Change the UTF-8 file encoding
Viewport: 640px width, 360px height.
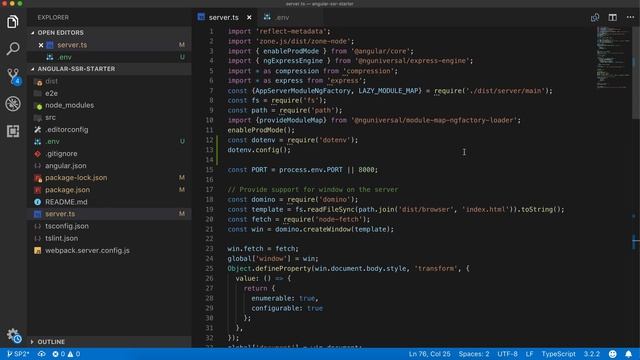(507, 354)
